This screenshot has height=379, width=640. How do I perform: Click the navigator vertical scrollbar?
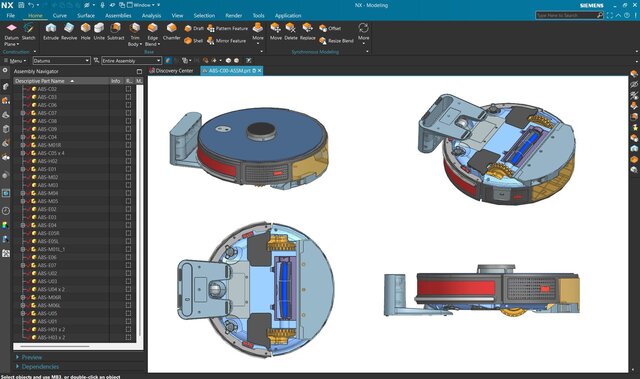click(140, 228)
